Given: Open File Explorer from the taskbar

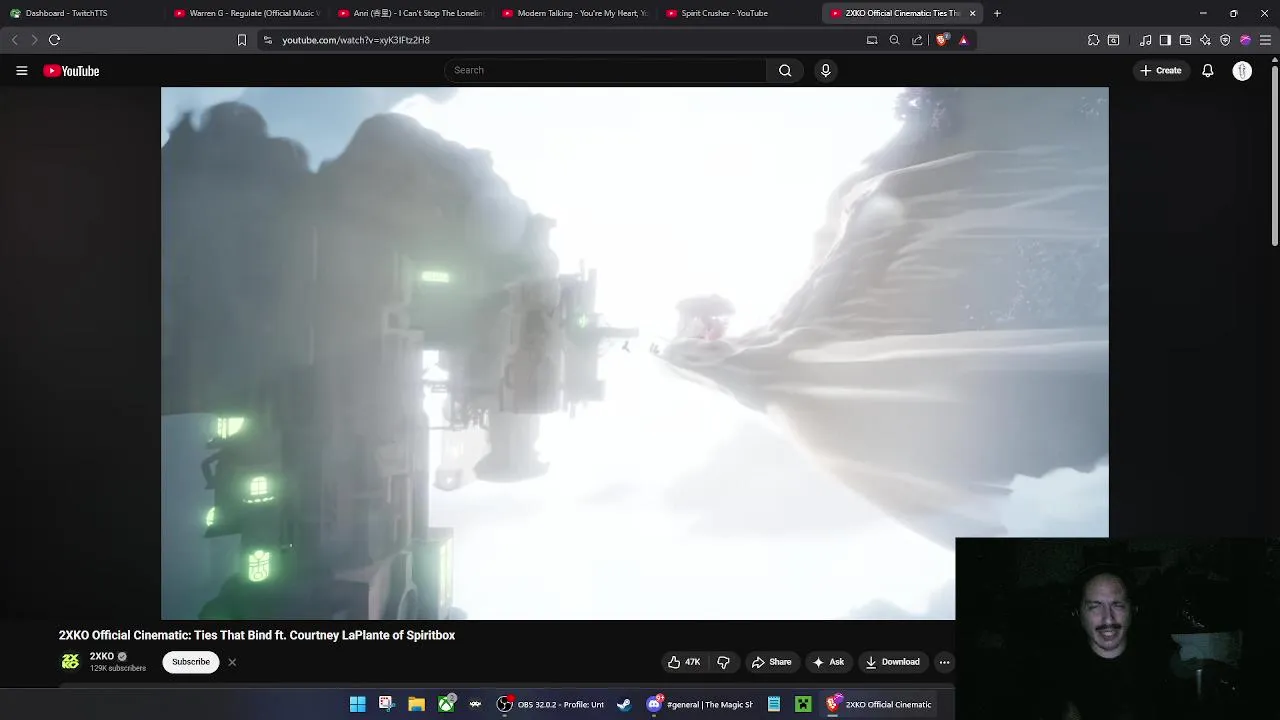Looking at the screenshot, I should 416,704.
